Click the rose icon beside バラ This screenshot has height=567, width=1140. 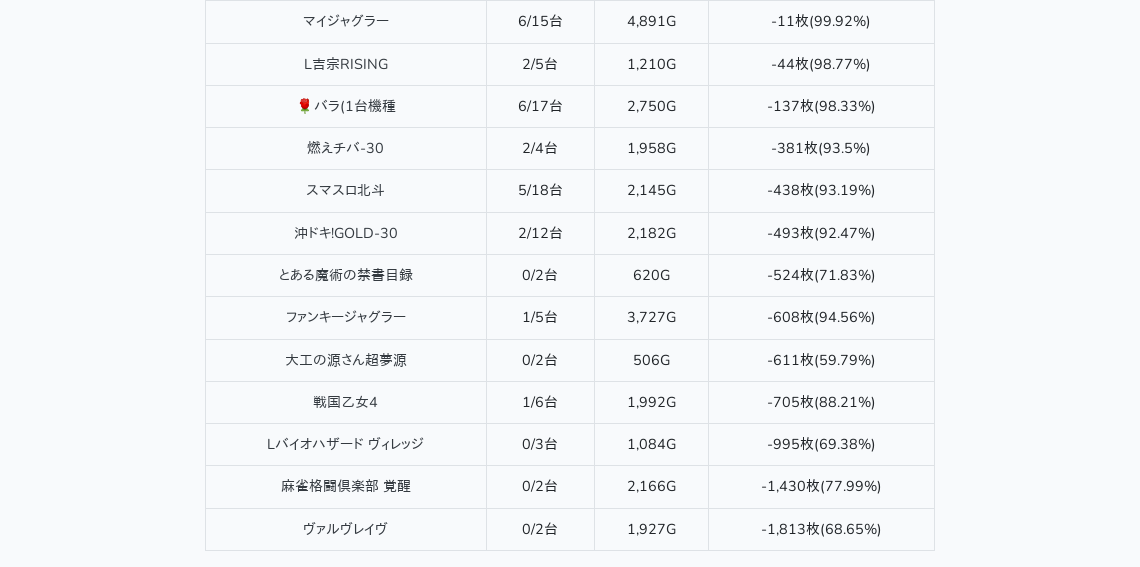[x=305, y=106]
